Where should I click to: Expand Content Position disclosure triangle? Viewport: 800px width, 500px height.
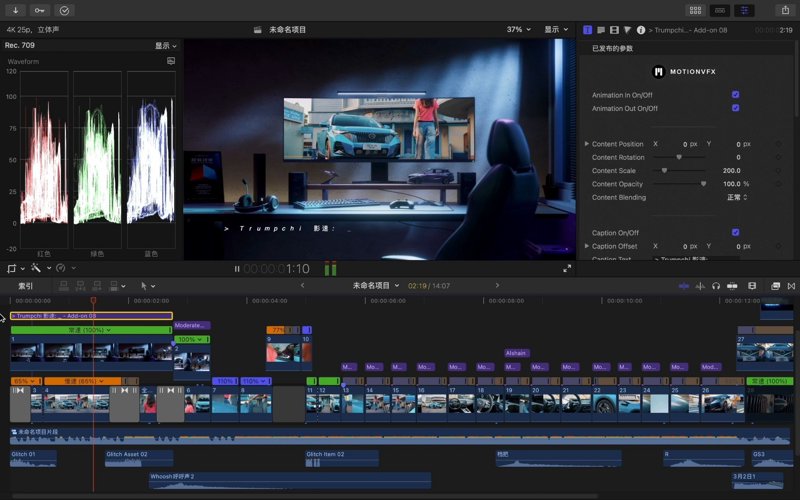[586, 144]
